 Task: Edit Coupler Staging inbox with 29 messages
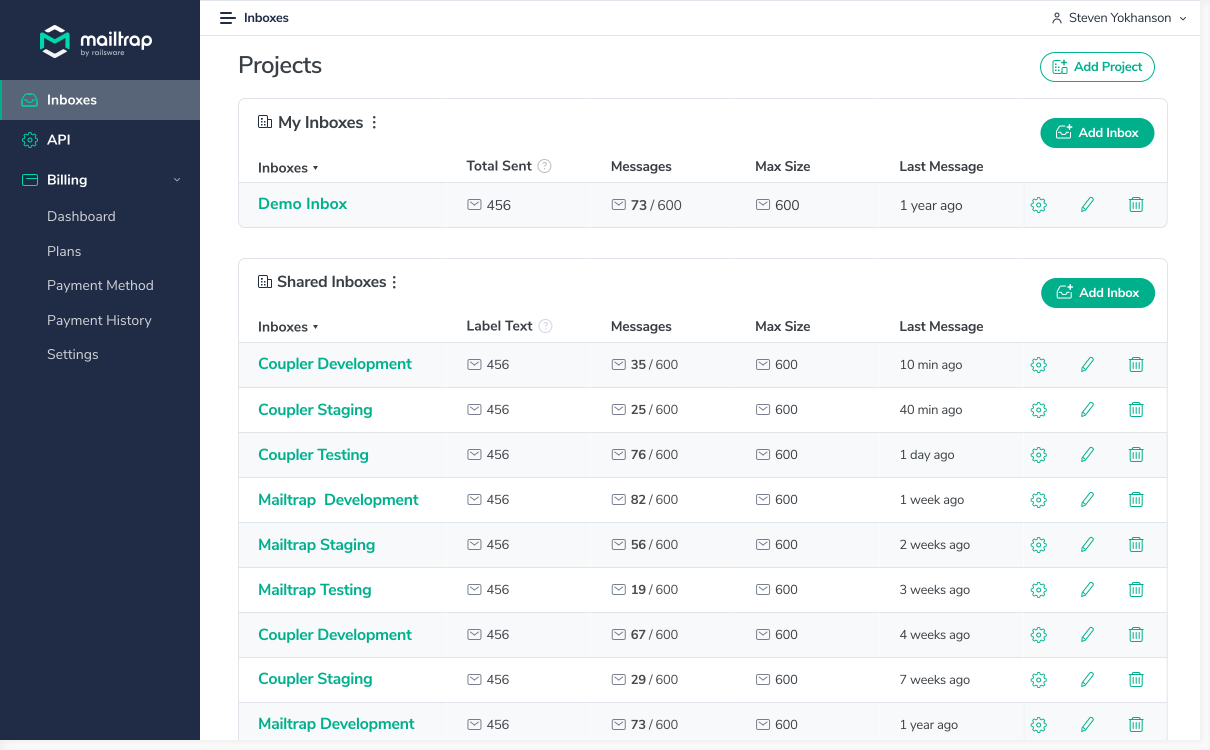[x=1088, y=680]
